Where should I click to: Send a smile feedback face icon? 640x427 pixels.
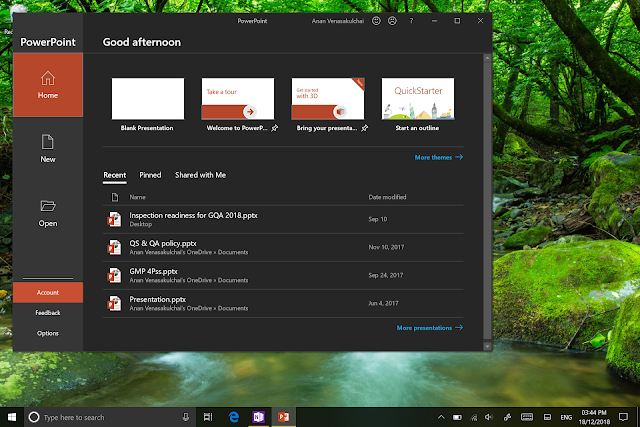[x=376, y=21]
